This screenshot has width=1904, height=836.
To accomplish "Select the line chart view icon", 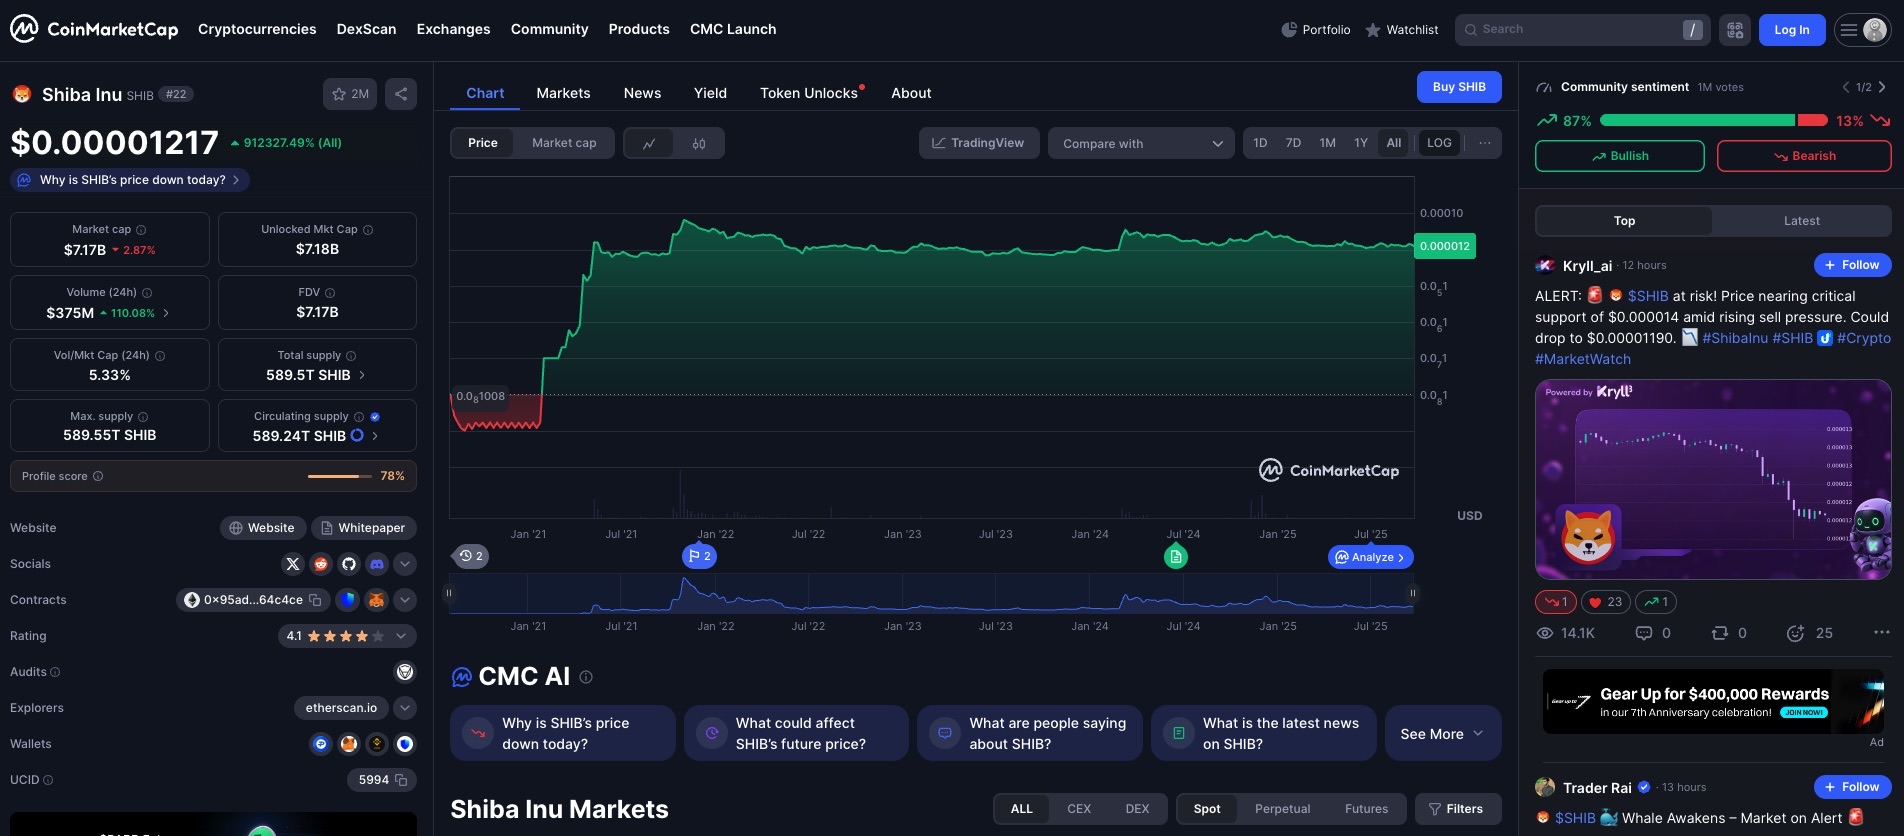I will [x=649, y=144].
